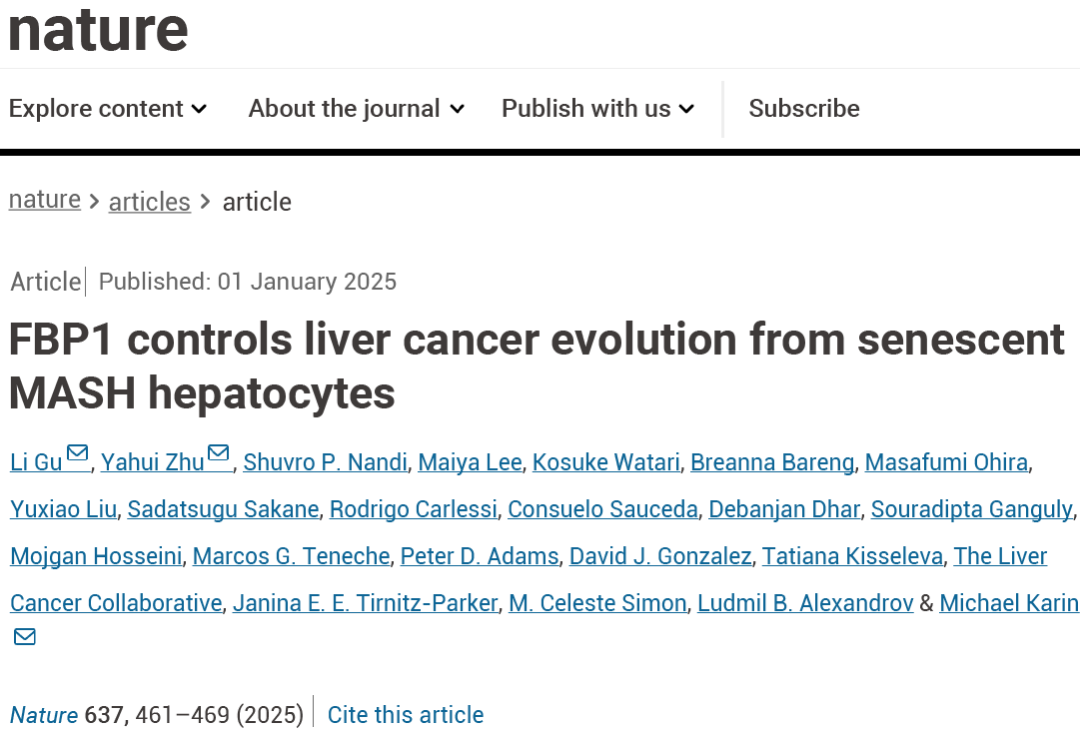The width and height of the screenshot is (1080, 736).
Task: Go to nature breadcrumb link
Action: click(45, 200)
